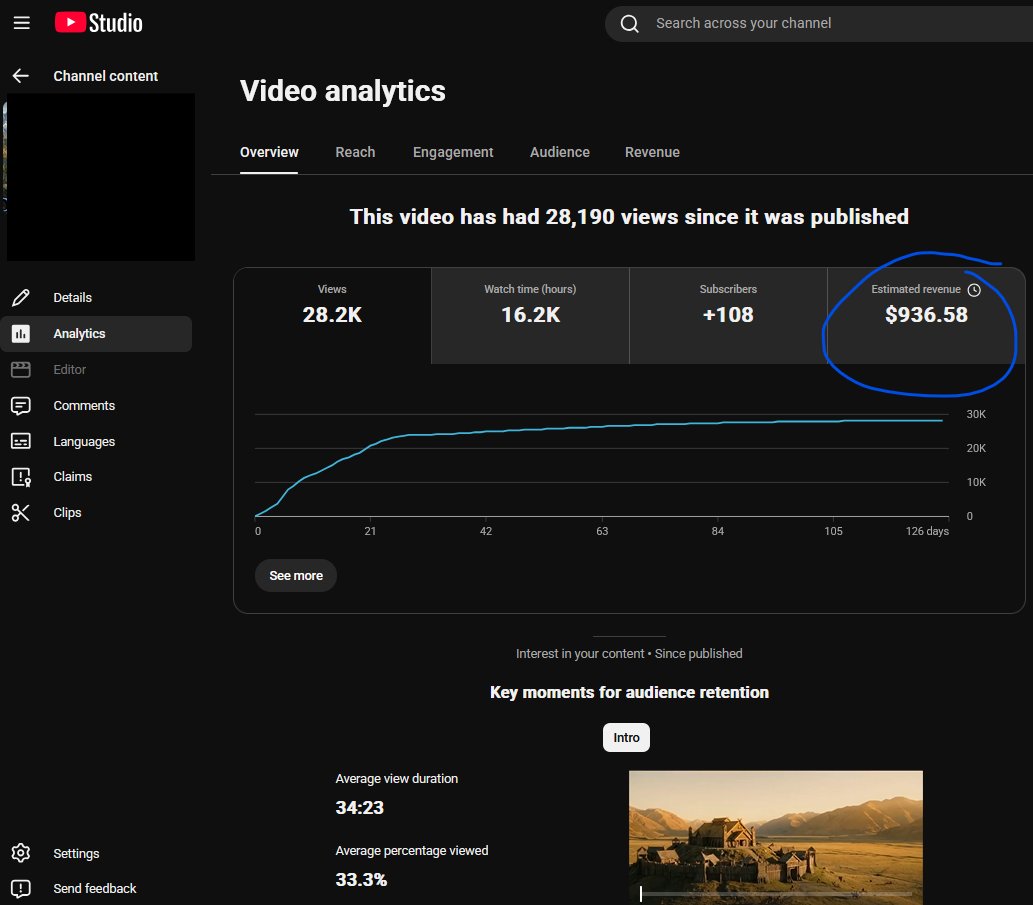
Task: Open the Engagement tab
Action: tap(453, 152)
